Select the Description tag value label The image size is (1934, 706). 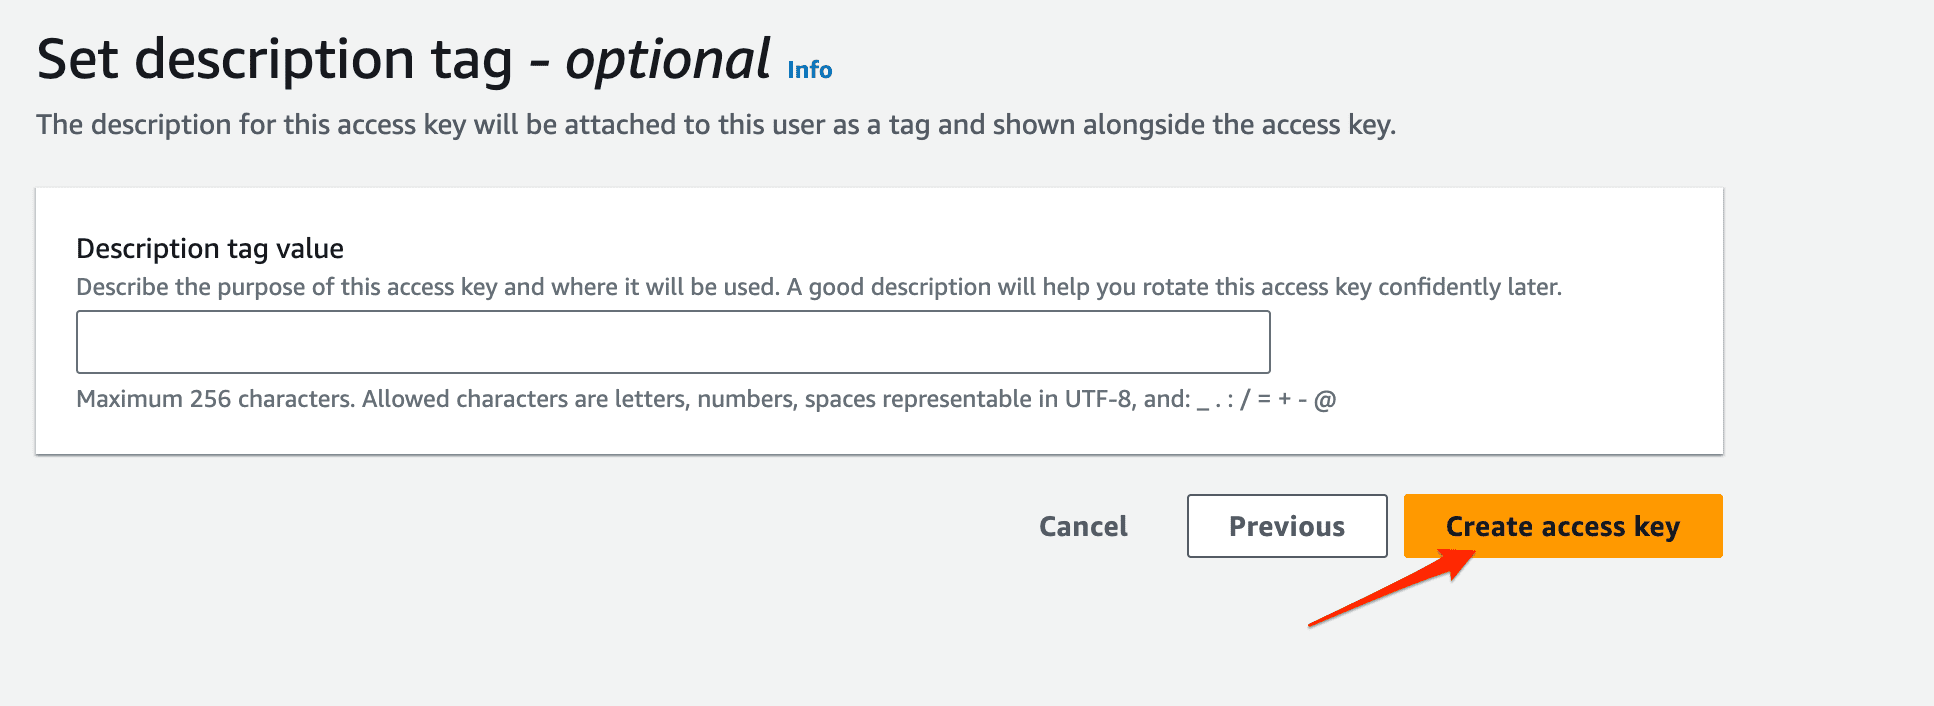(x=209, y=247)
